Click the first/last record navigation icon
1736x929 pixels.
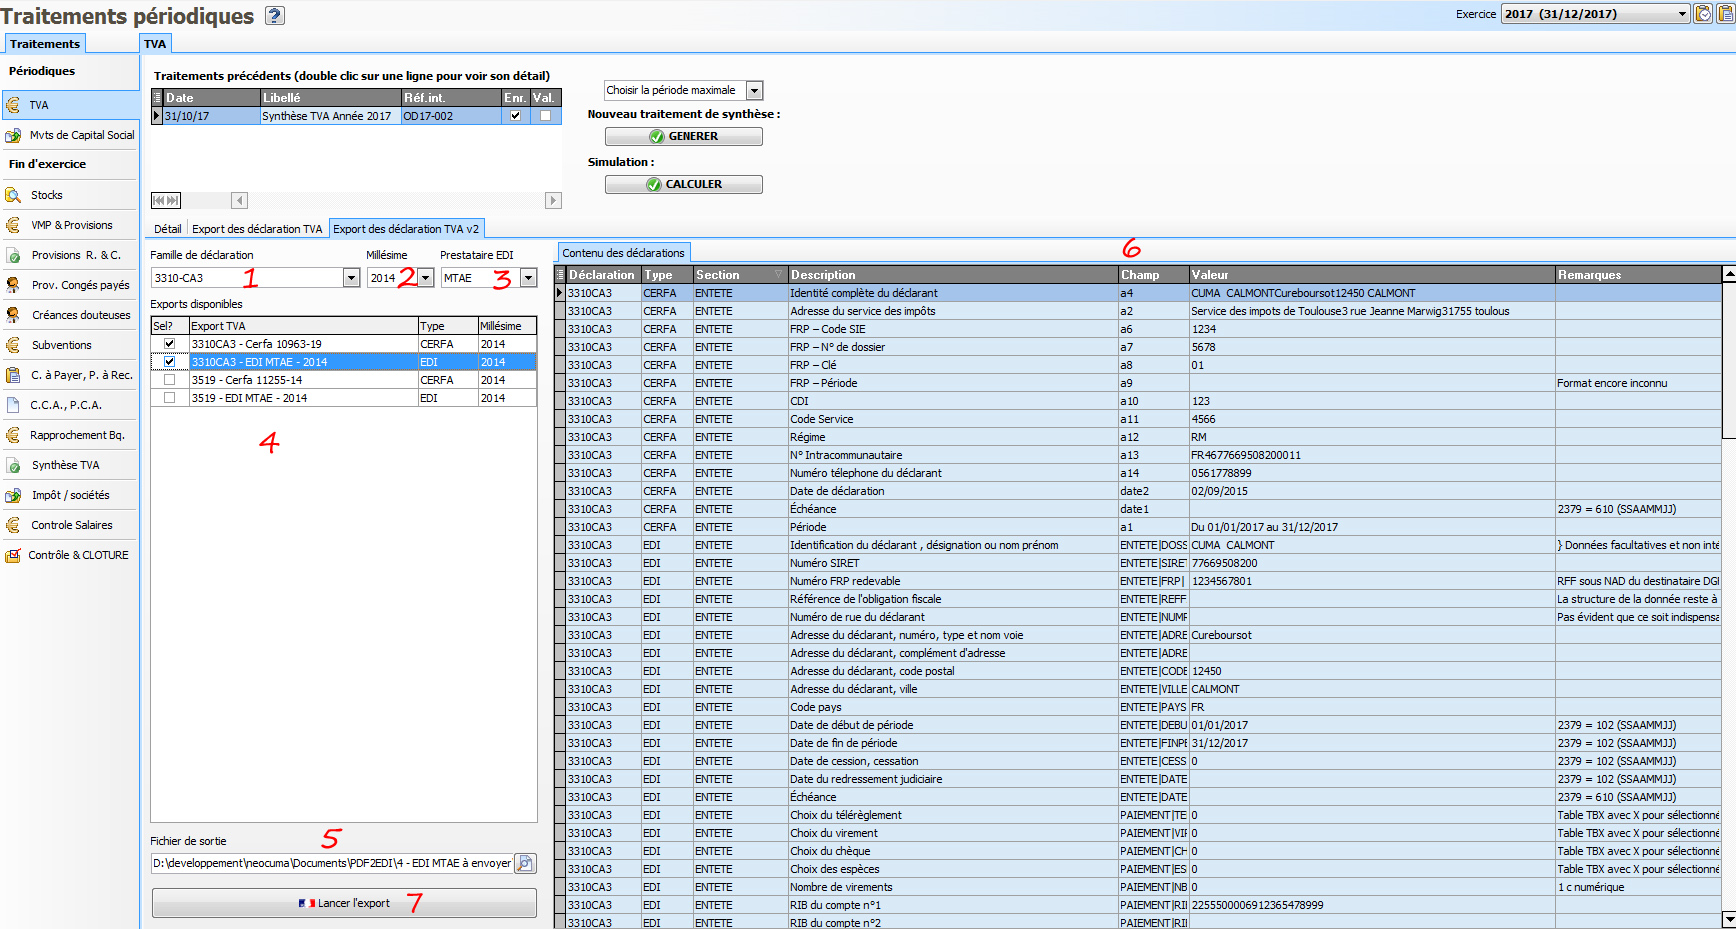point(166,200)
